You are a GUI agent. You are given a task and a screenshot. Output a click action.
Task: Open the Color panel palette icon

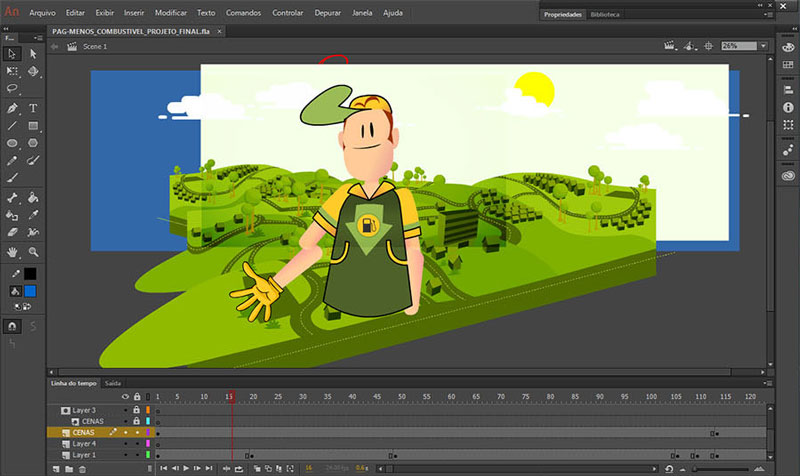pos(788,47)
